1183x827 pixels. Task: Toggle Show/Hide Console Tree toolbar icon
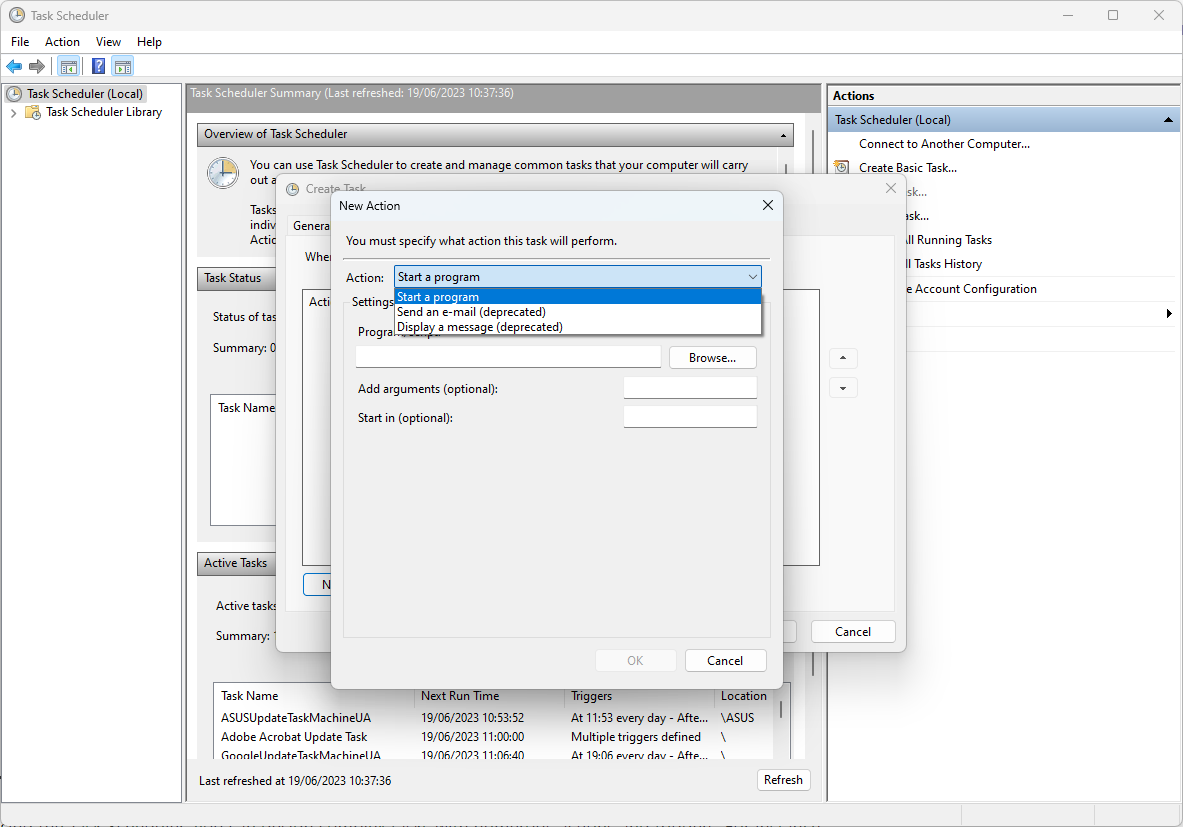[68, 67]
